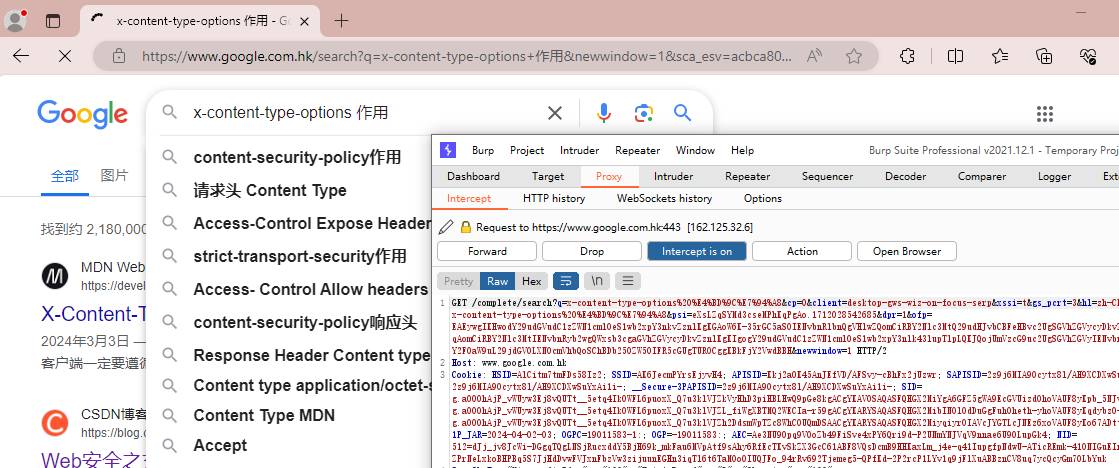Click the Open Browser button
Screen dimensions: 1119x468
[x=906, y=251]
